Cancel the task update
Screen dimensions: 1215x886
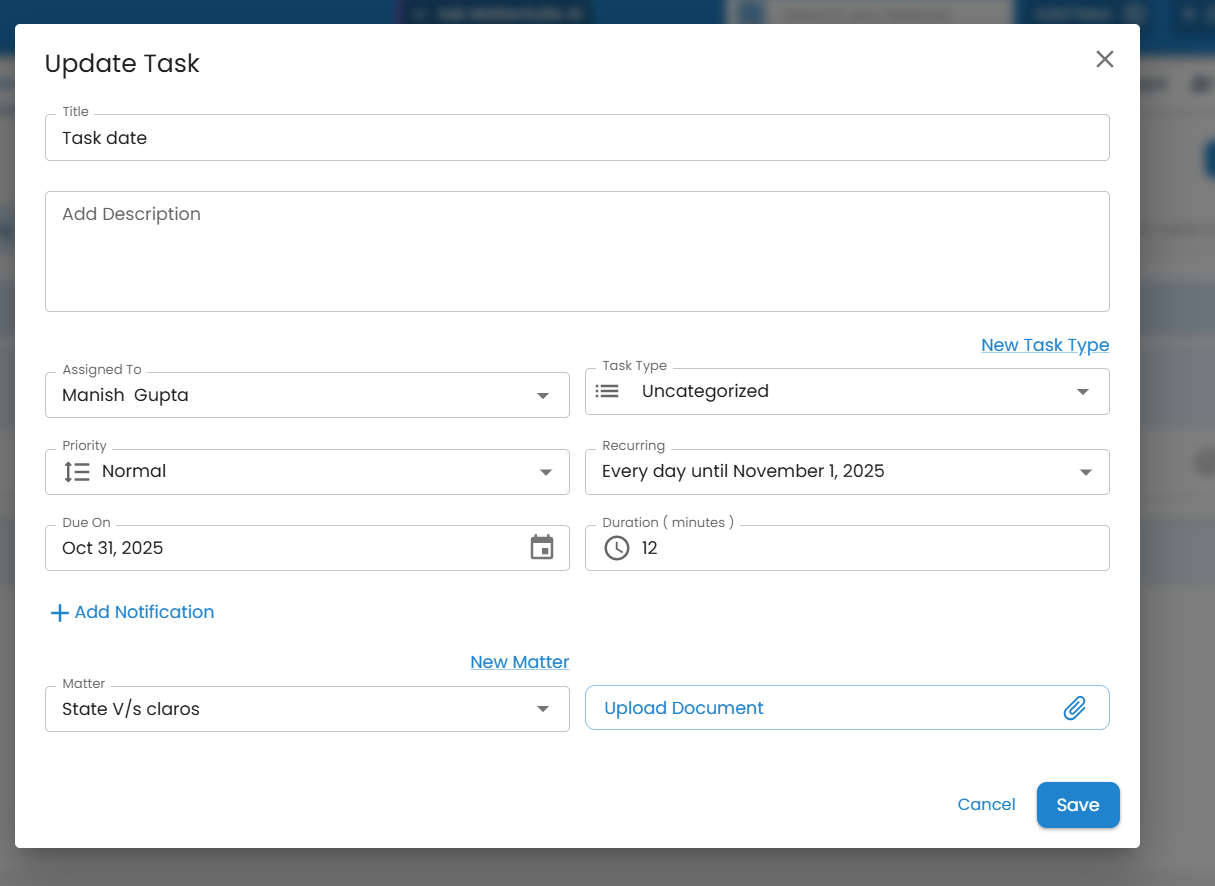(x=986, y=805)
